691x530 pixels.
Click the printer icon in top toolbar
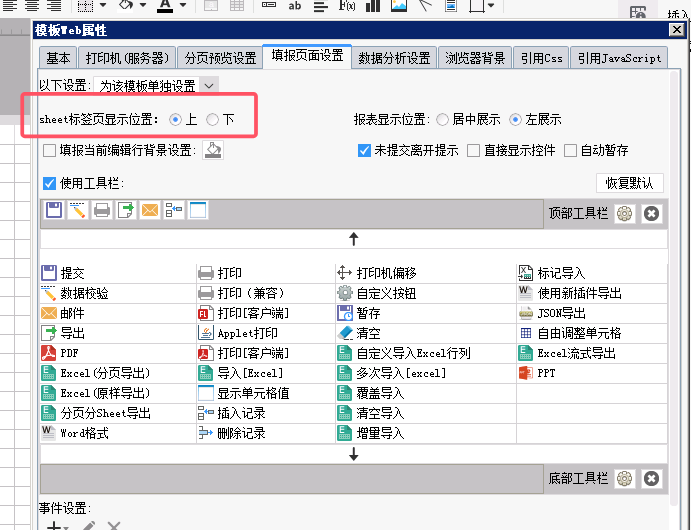coord(102,210)
